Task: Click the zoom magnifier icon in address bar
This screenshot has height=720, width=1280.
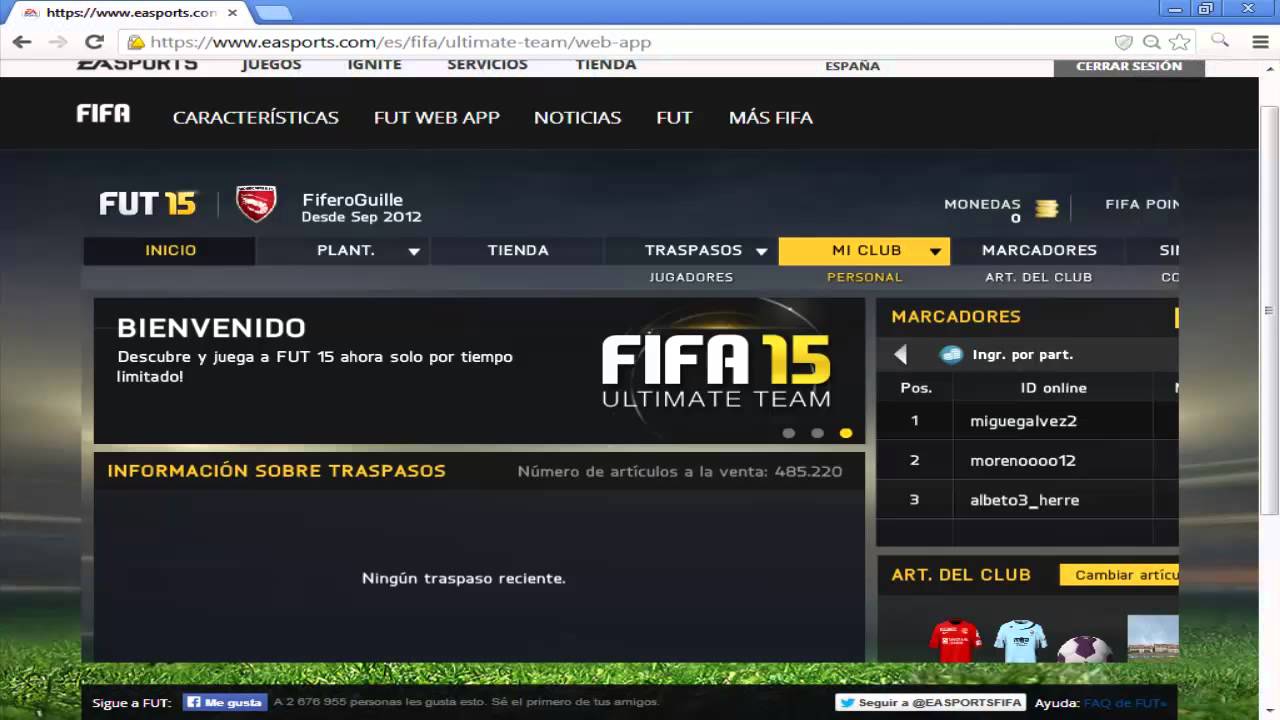Action: tap(1152, 42)
